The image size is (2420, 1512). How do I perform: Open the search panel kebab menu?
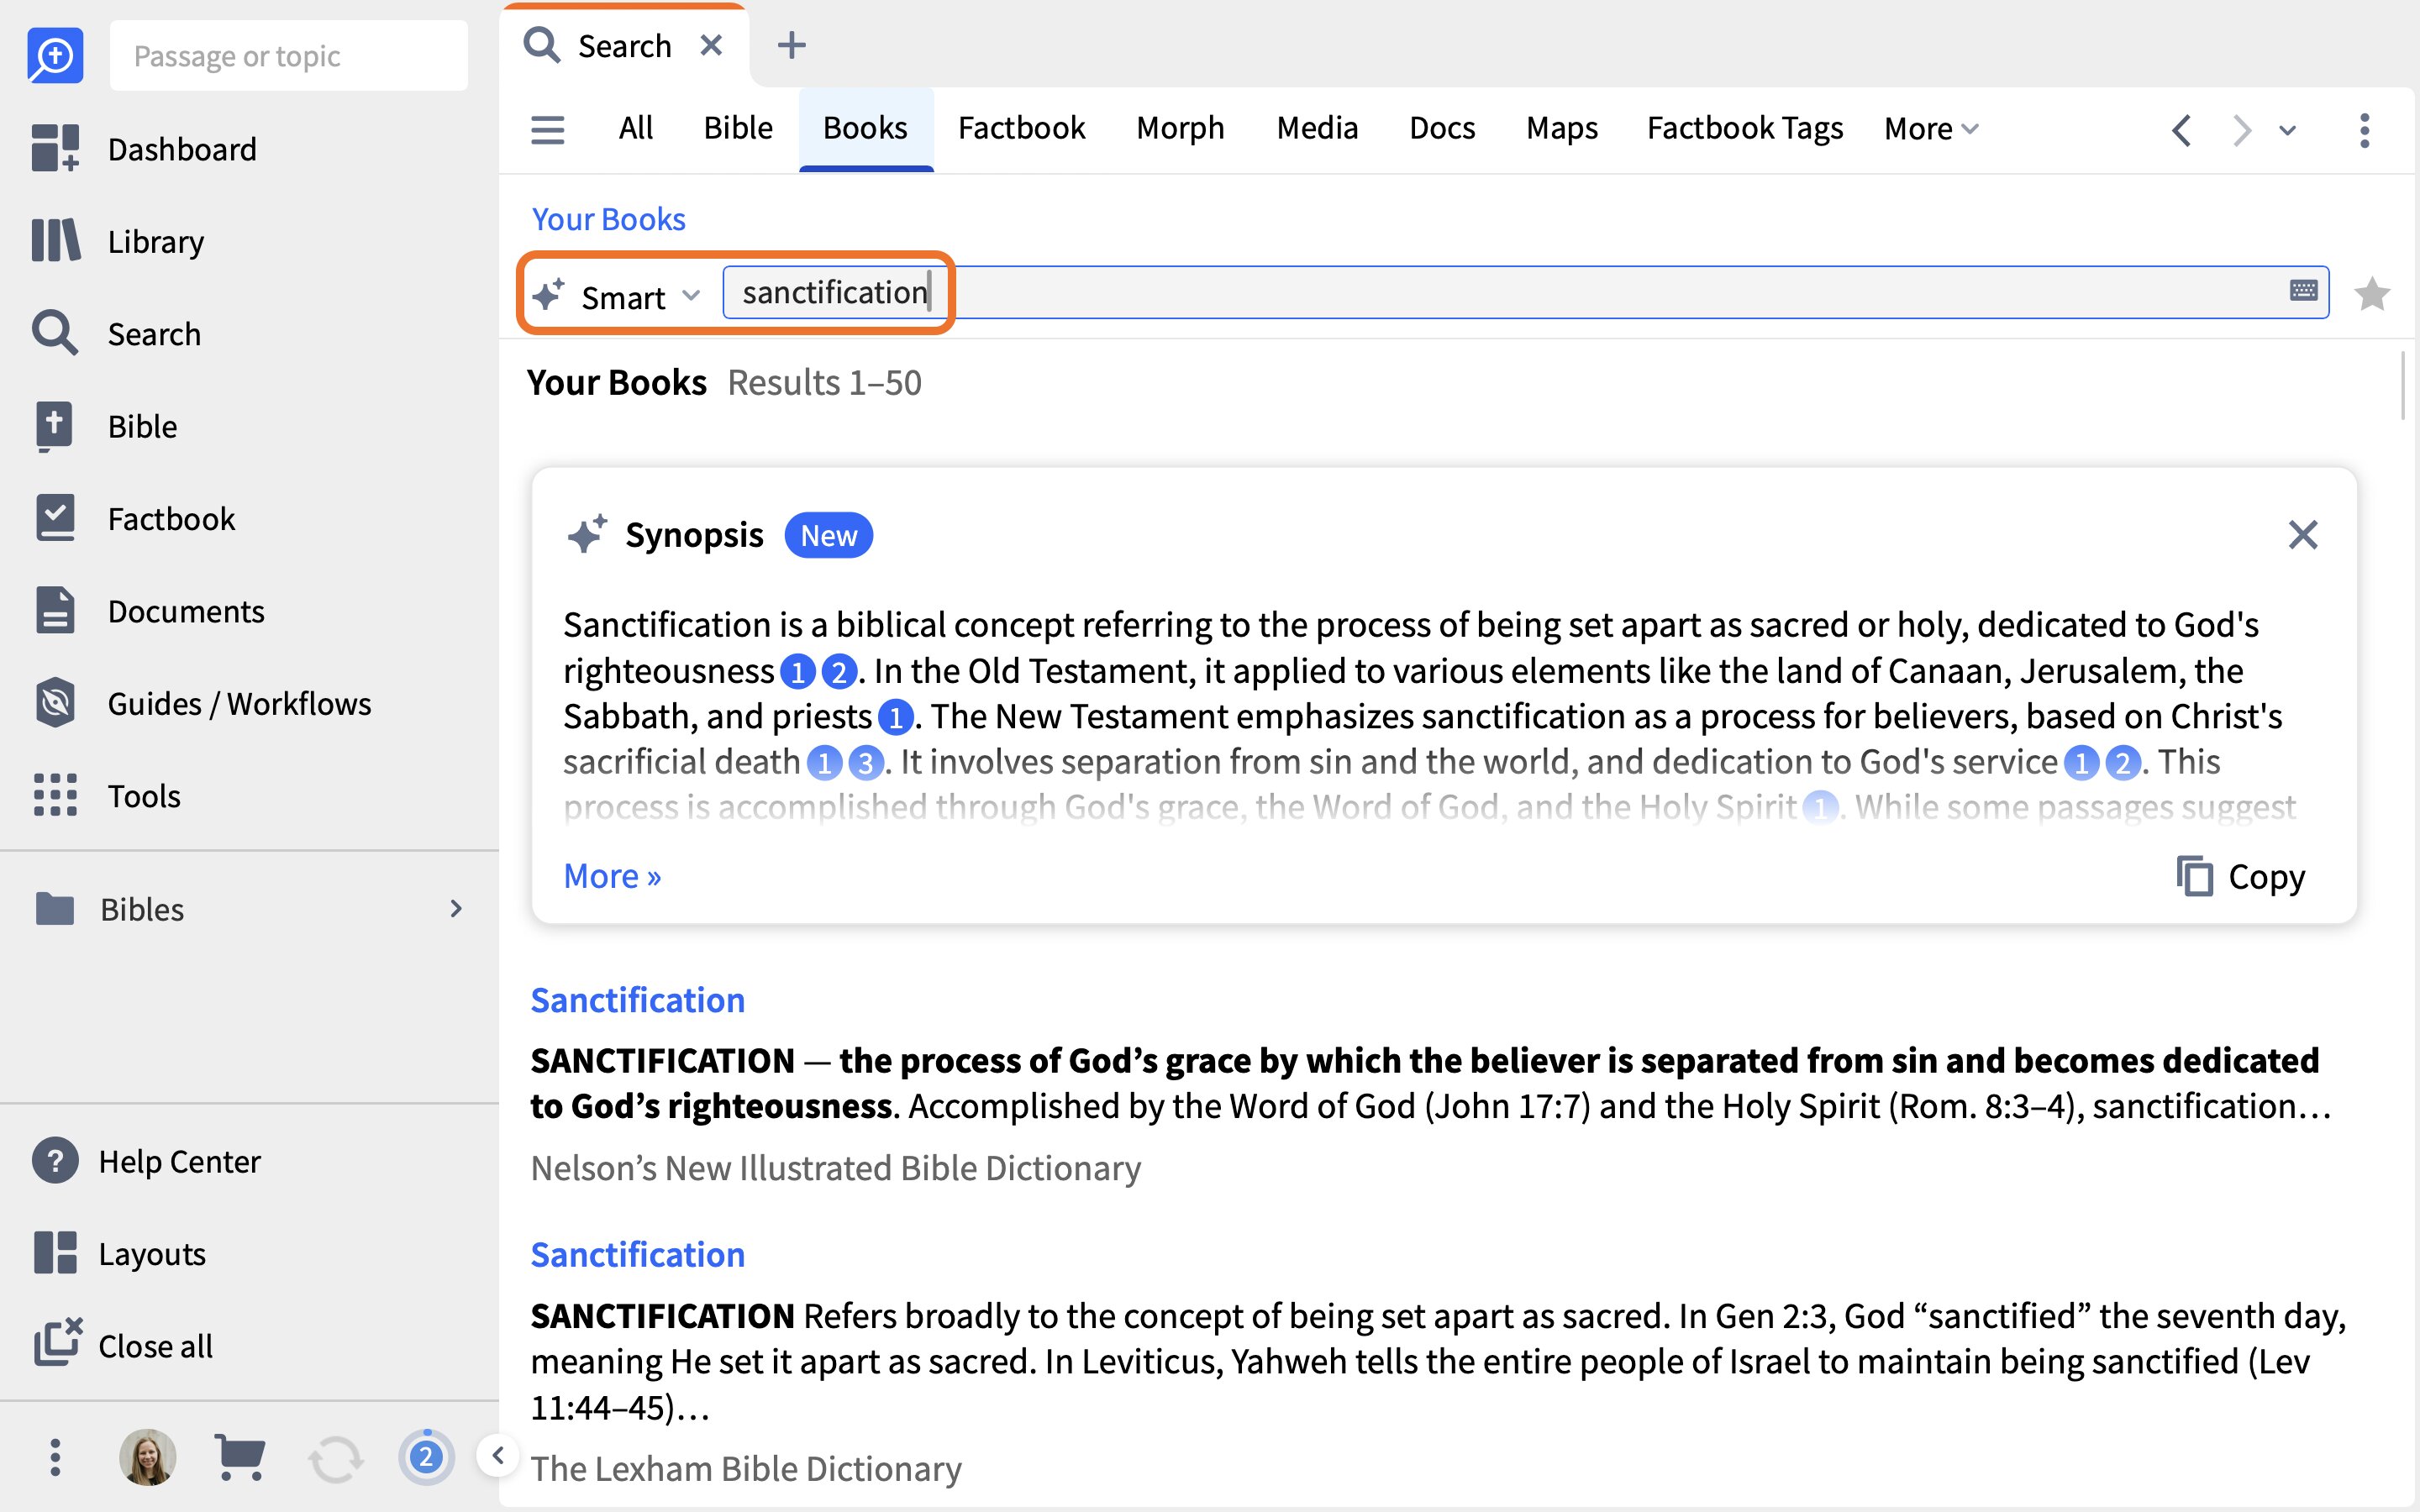click(2364, 130)
